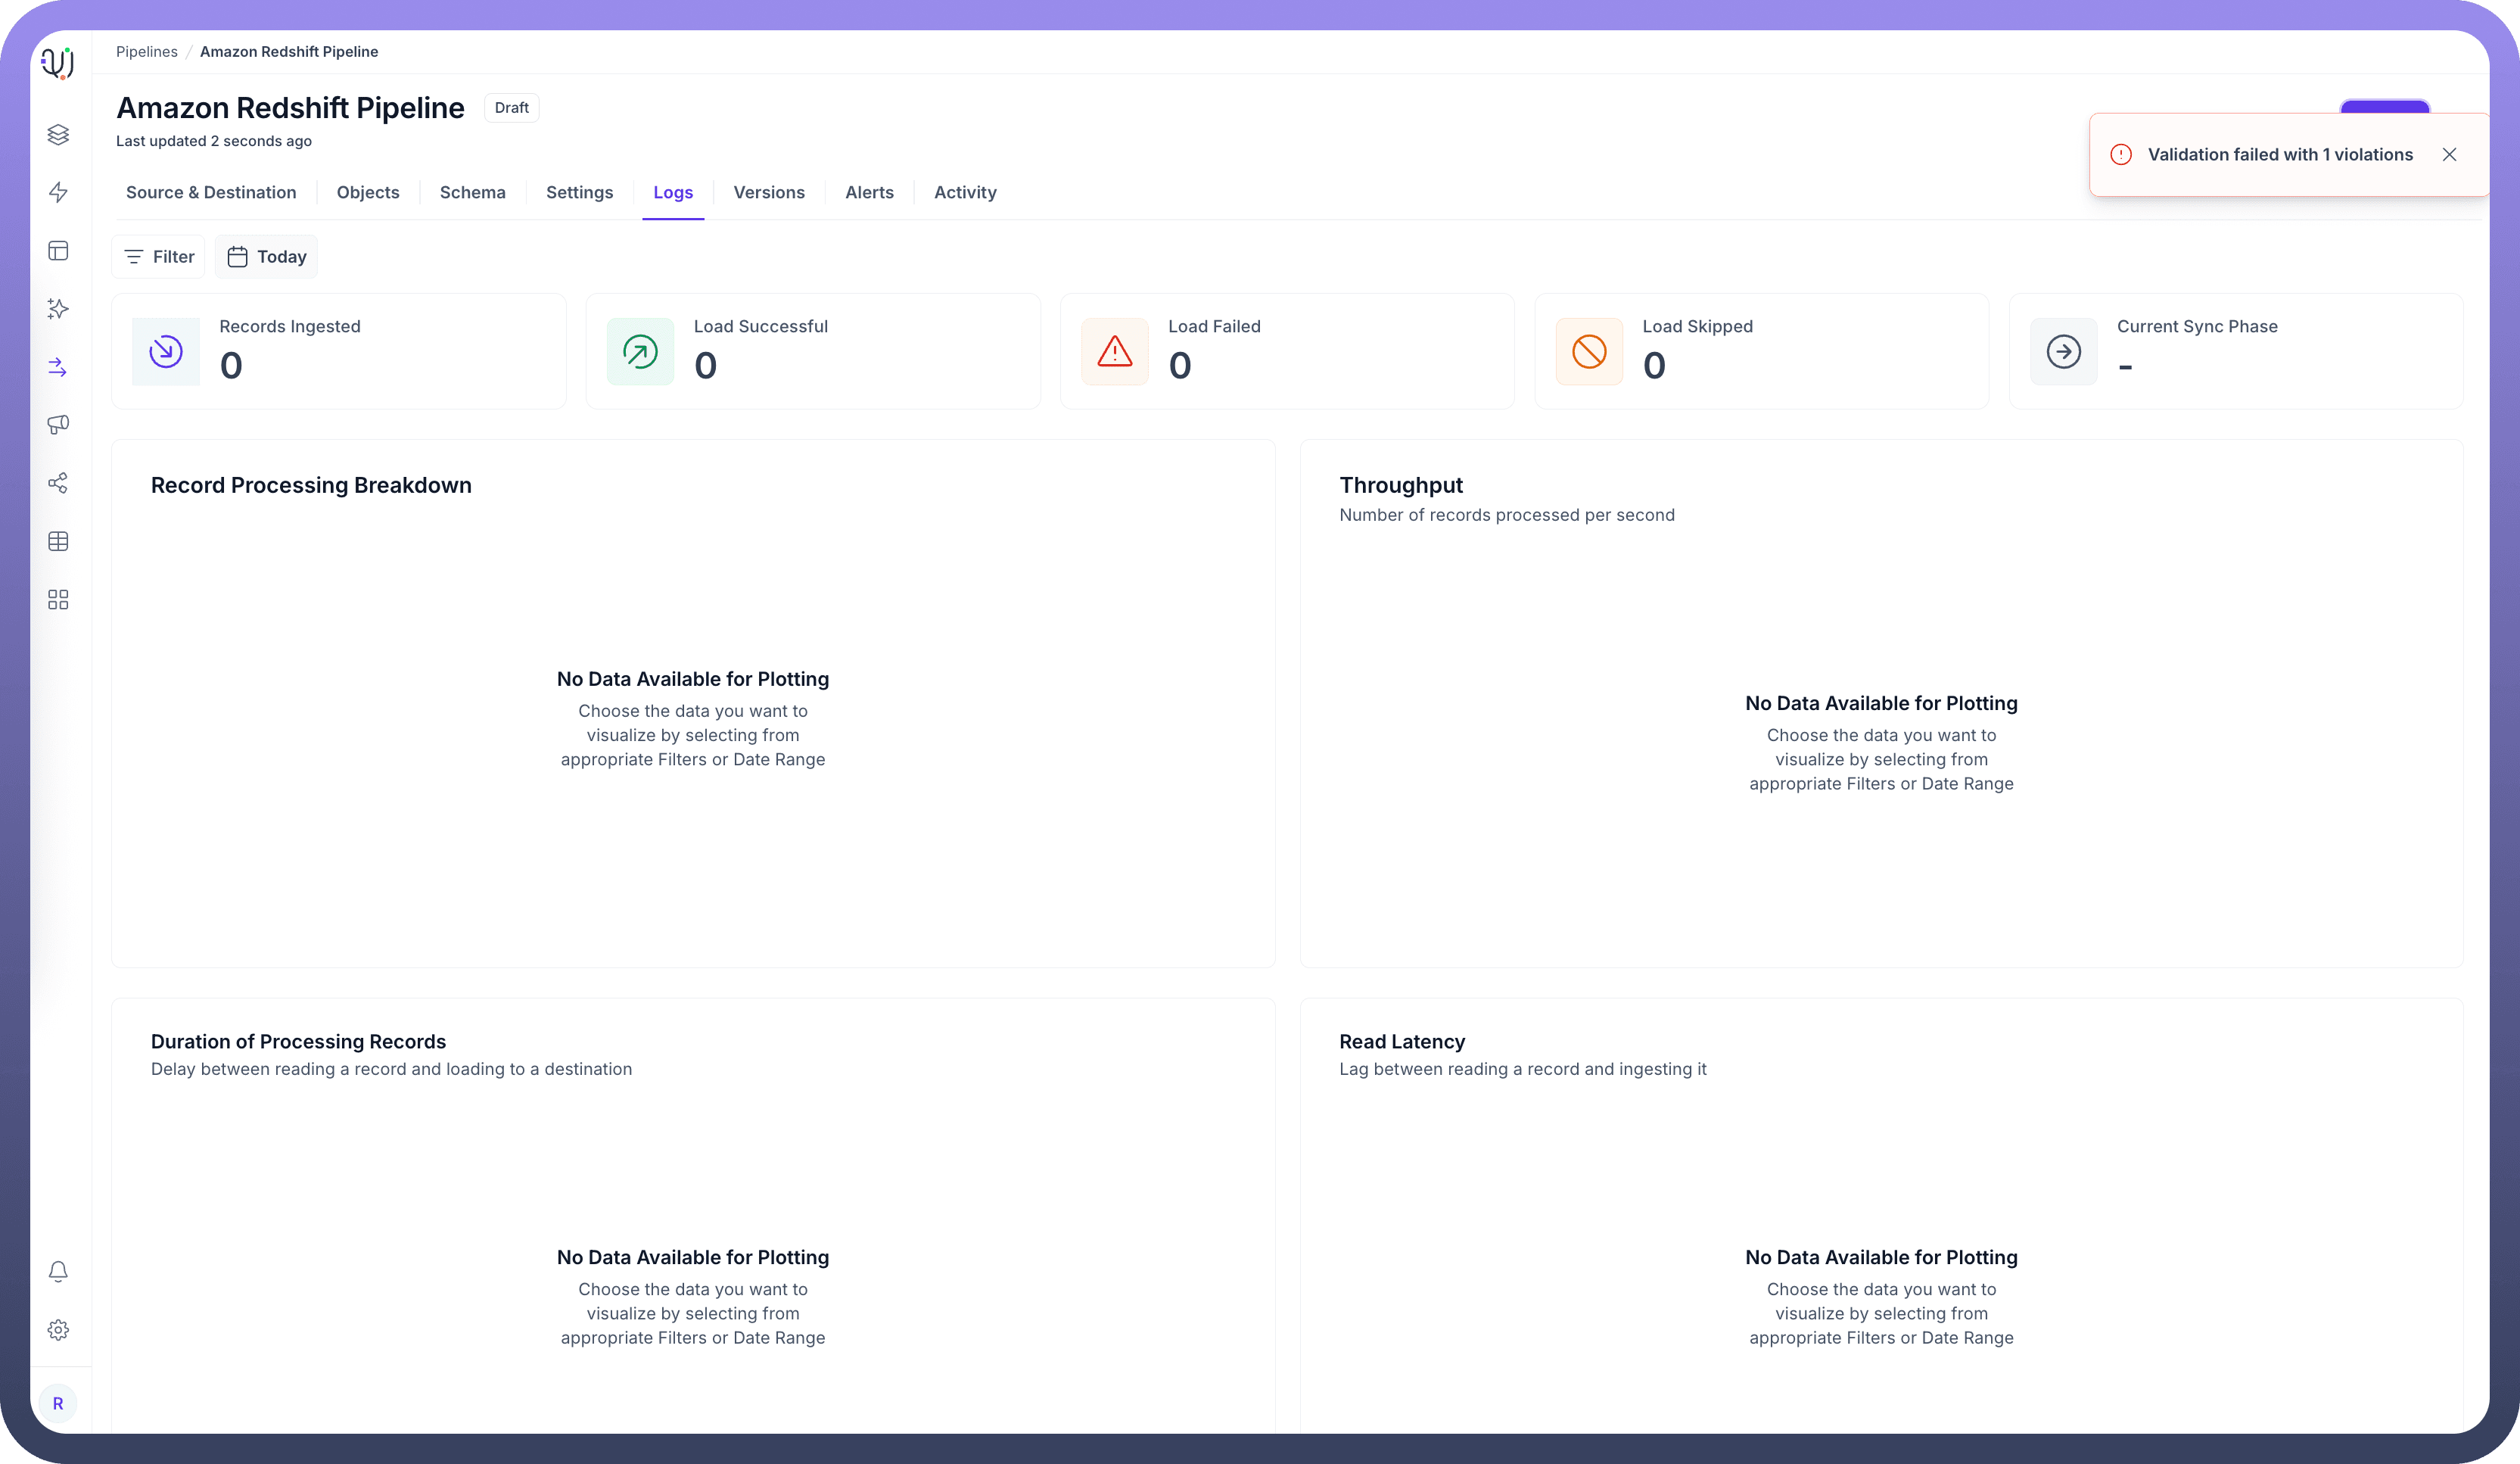Screen dimensions: 2520x1464
Task: Go to Pipelines breadcrumb link
Action: click(x=146, y=52)
